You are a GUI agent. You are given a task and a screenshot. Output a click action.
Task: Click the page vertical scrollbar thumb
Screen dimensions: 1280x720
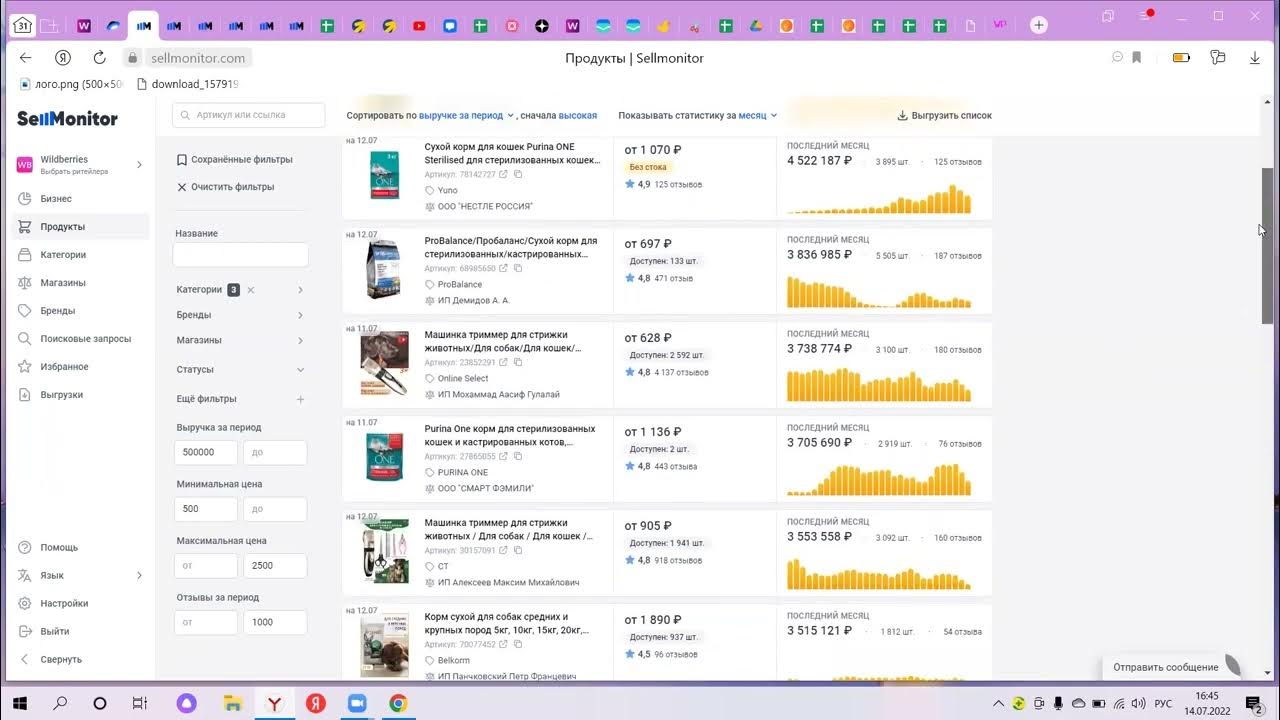[1267, 245]
